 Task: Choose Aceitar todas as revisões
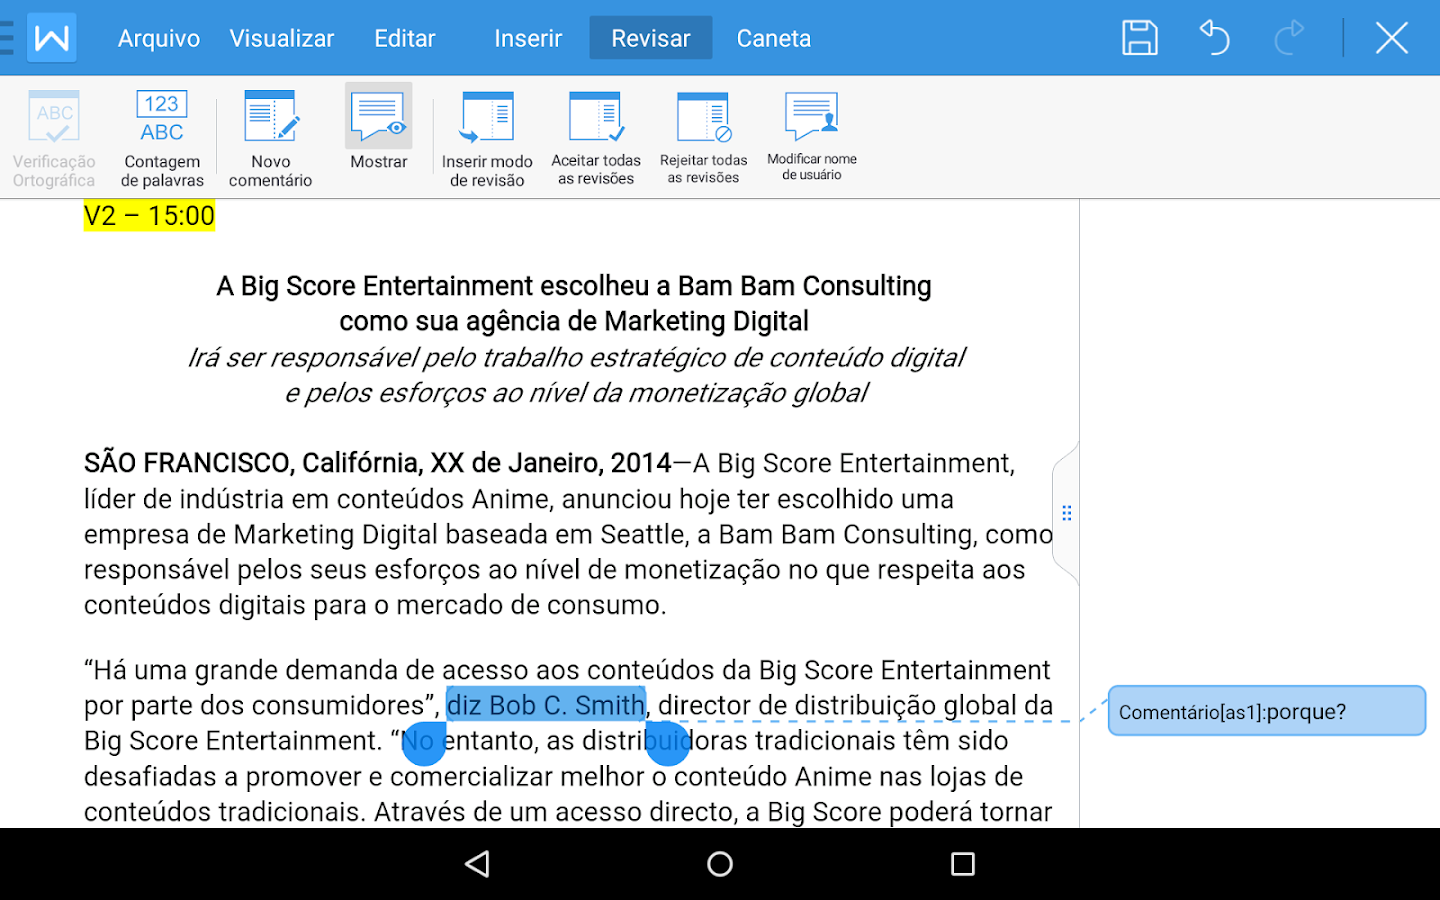point(596,139)
